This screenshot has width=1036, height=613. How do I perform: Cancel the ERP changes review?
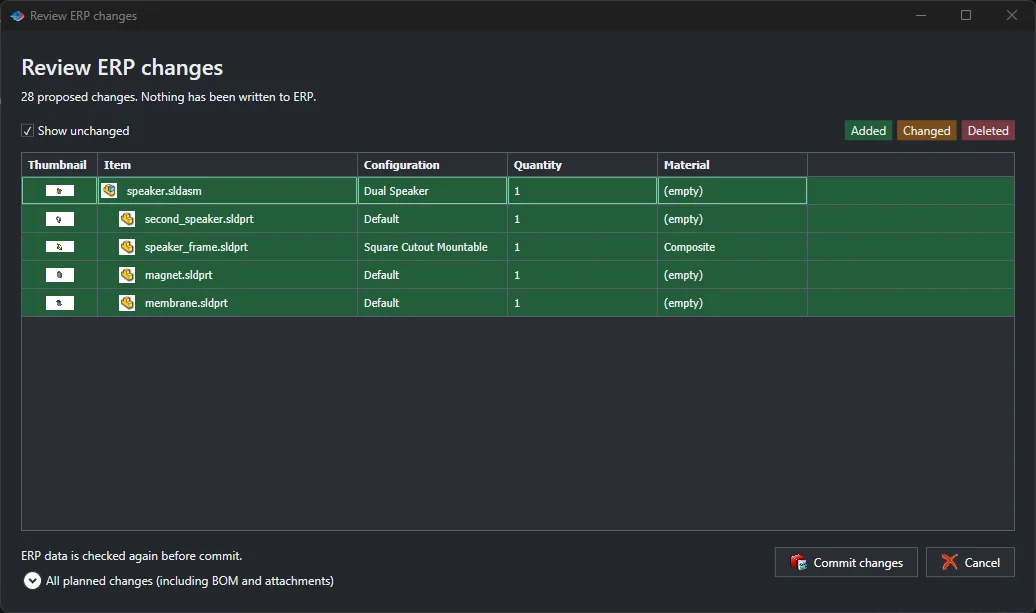[970, 562]
